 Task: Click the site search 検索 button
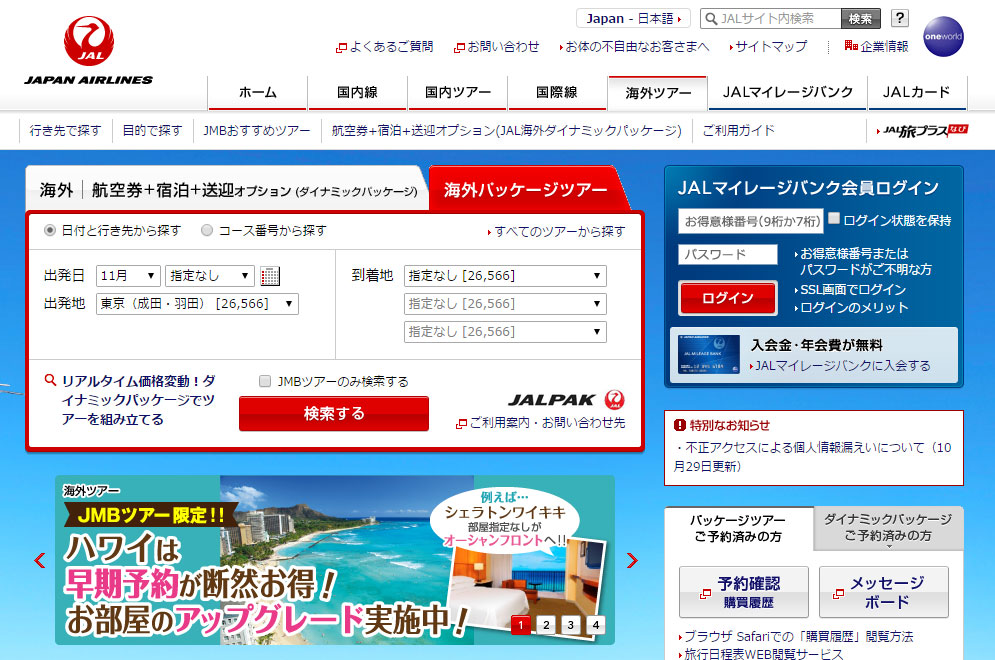coord(860,18)
